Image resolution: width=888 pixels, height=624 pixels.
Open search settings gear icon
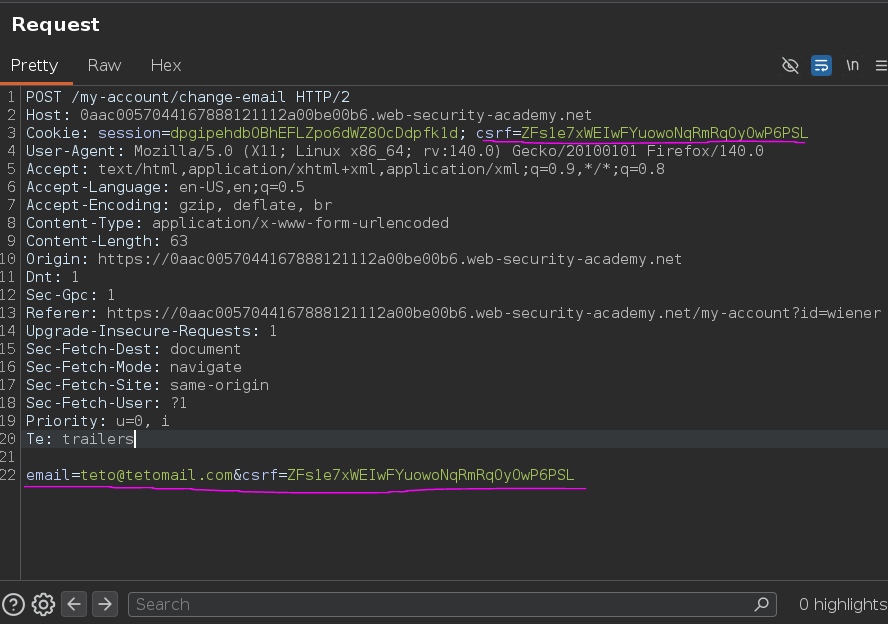point(43,604)
